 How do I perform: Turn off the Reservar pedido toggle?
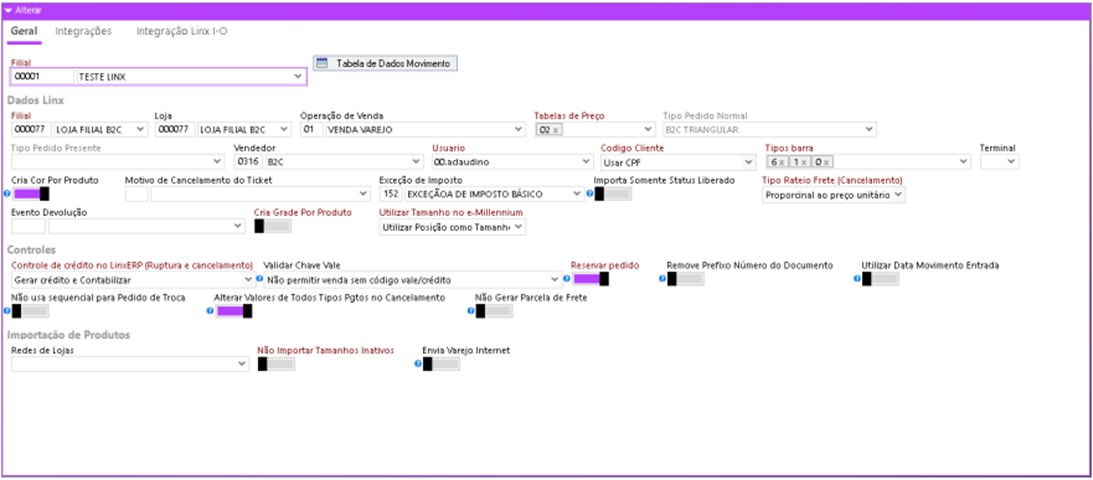591,279
